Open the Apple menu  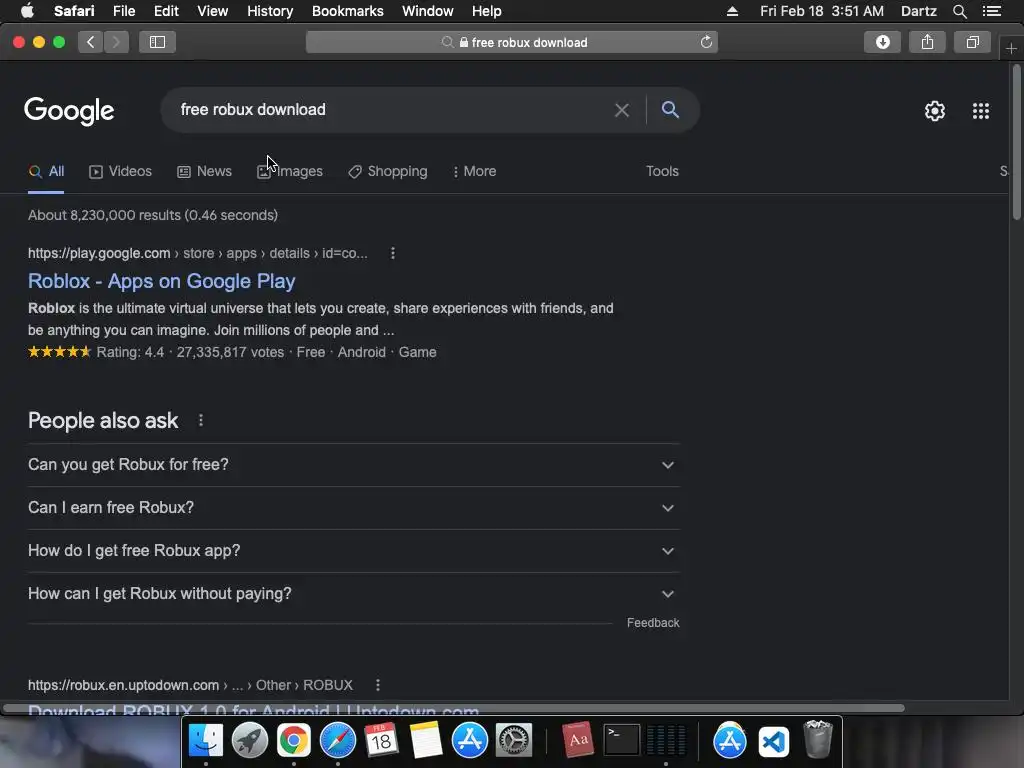(27, 11)
